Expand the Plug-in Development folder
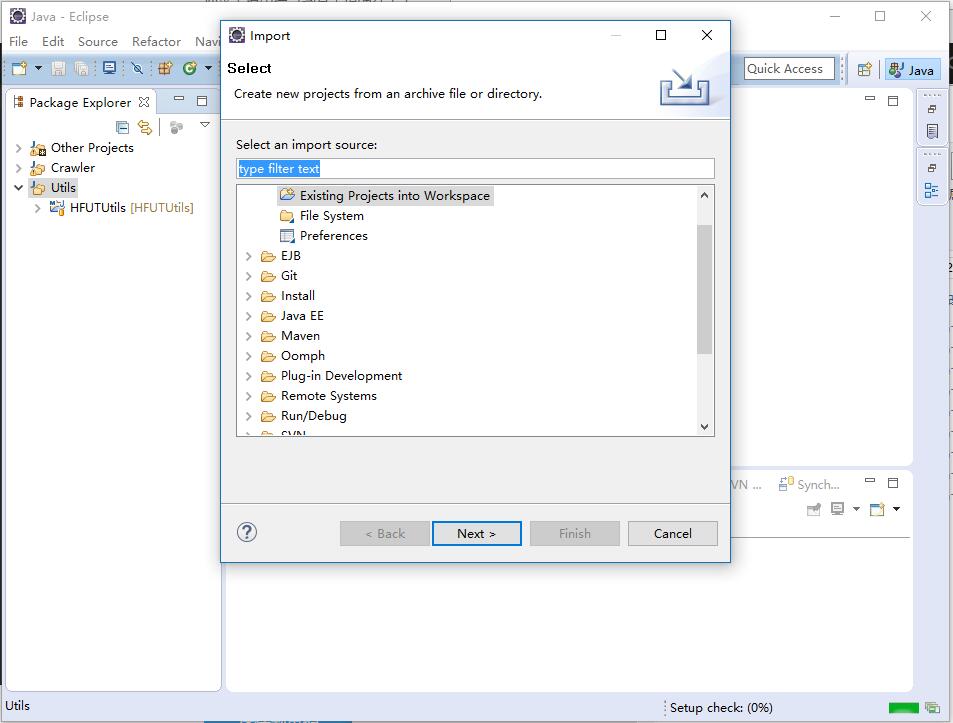Image resolution: width=953 pixels, height=723 pixels. coord(248,376)
